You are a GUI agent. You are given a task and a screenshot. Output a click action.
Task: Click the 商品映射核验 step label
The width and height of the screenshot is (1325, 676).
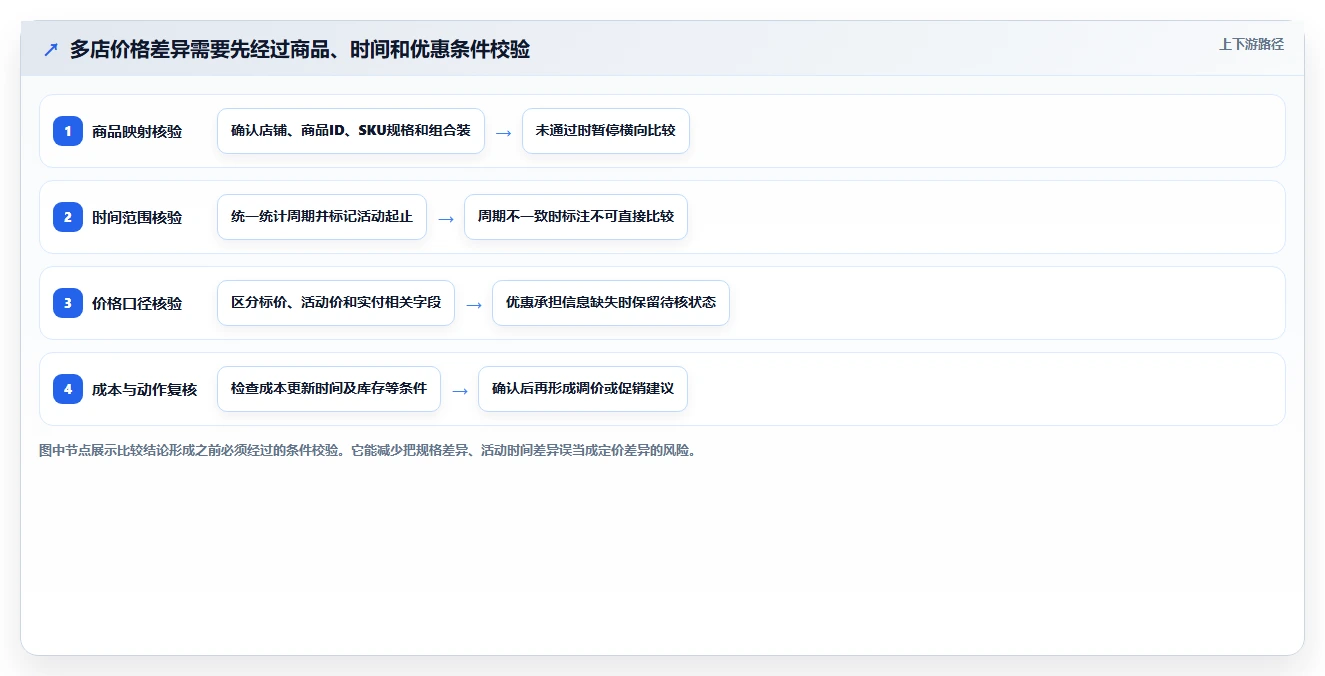click(137, 131)
